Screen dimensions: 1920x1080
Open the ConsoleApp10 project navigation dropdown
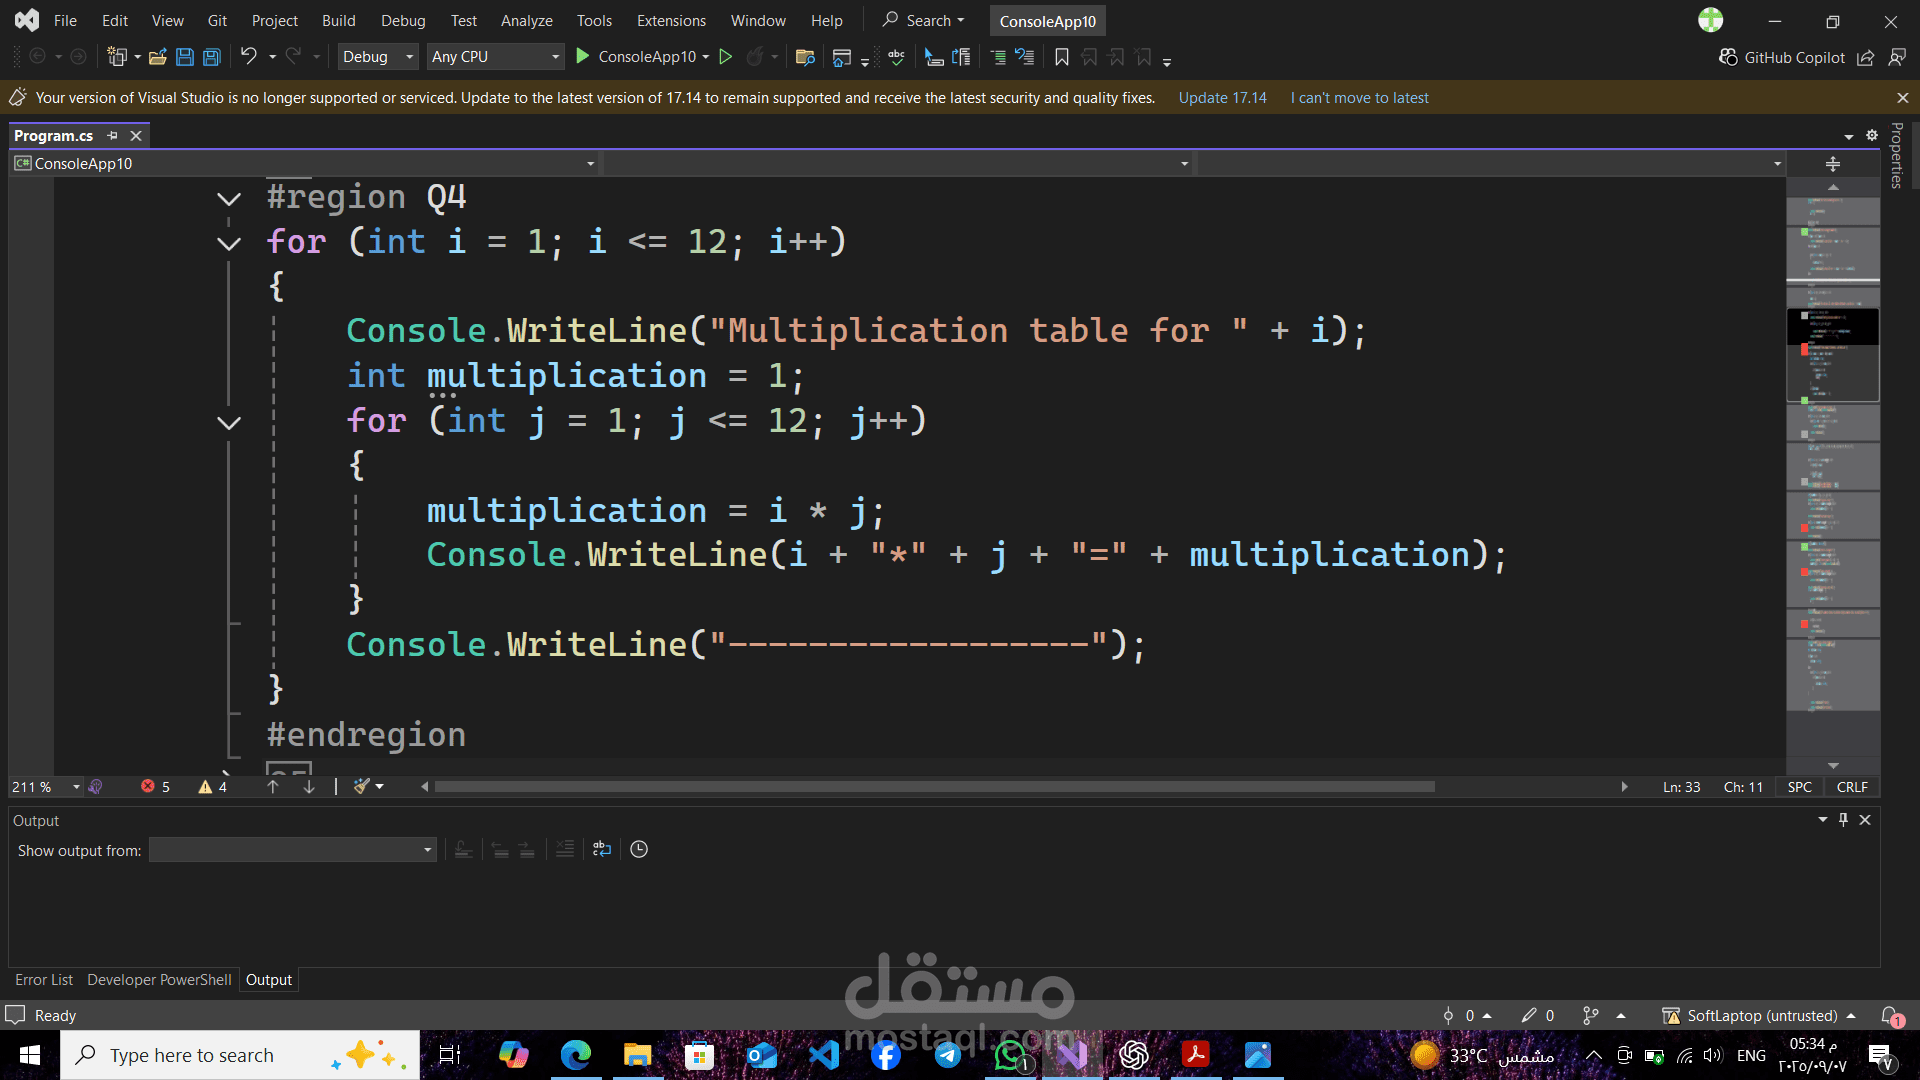coord(305,164)
